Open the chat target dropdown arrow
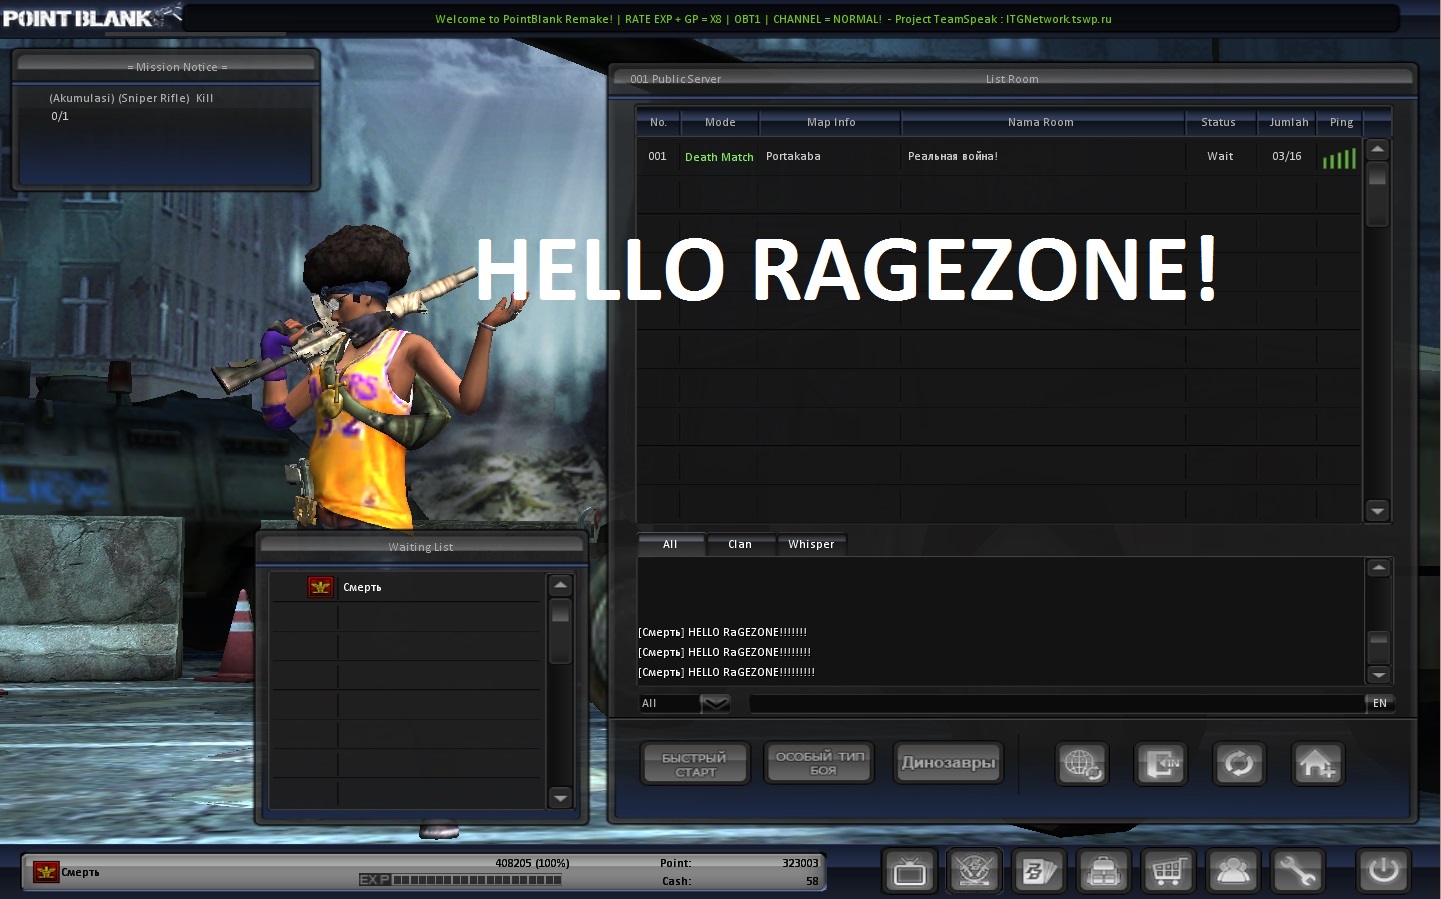The width and height of the screenshot is (1441, 899). coord(715,703)
